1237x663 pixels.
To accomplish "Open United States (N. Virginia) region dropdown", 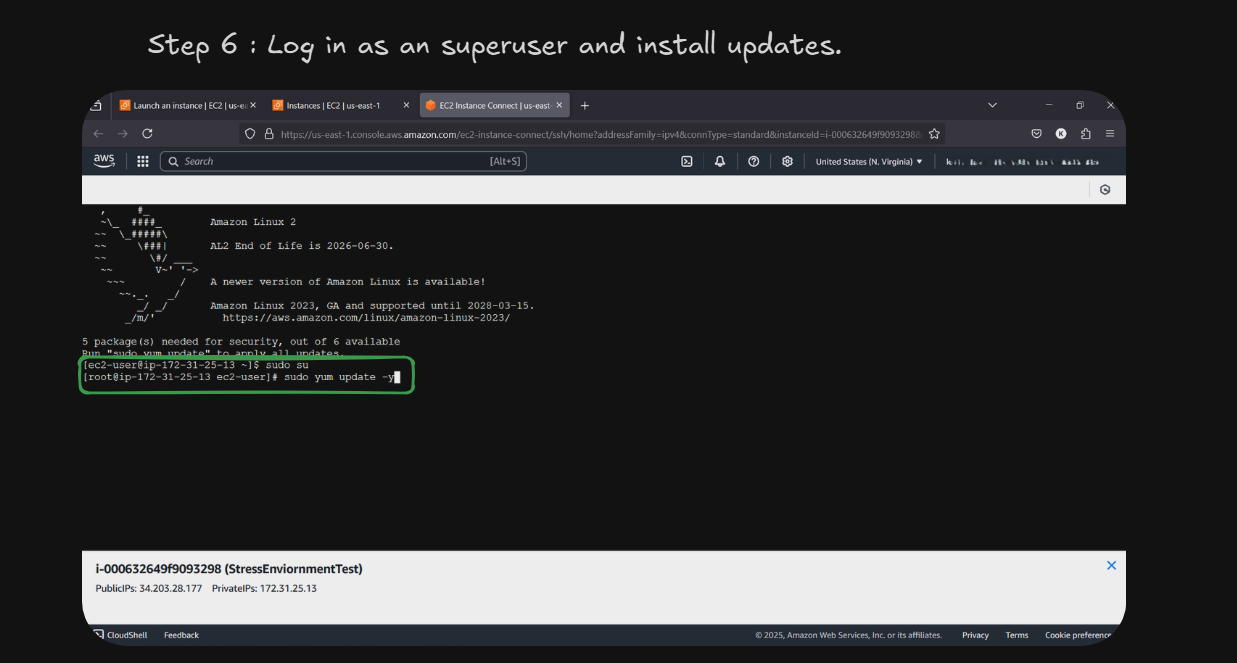I will click(x=869, y=161).
